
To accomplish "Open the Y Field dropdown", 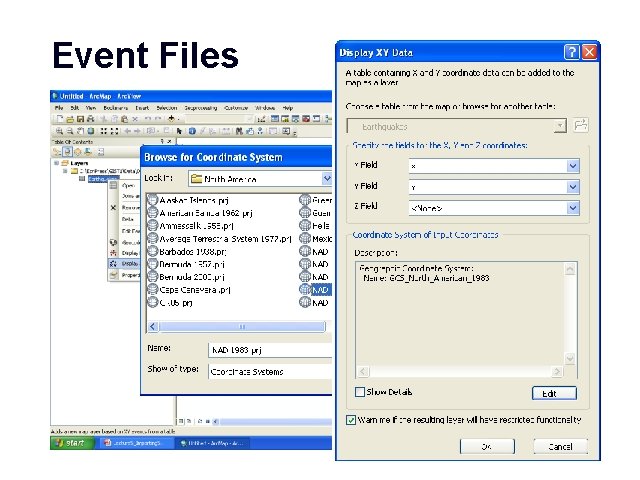I will tap(573, 187).
